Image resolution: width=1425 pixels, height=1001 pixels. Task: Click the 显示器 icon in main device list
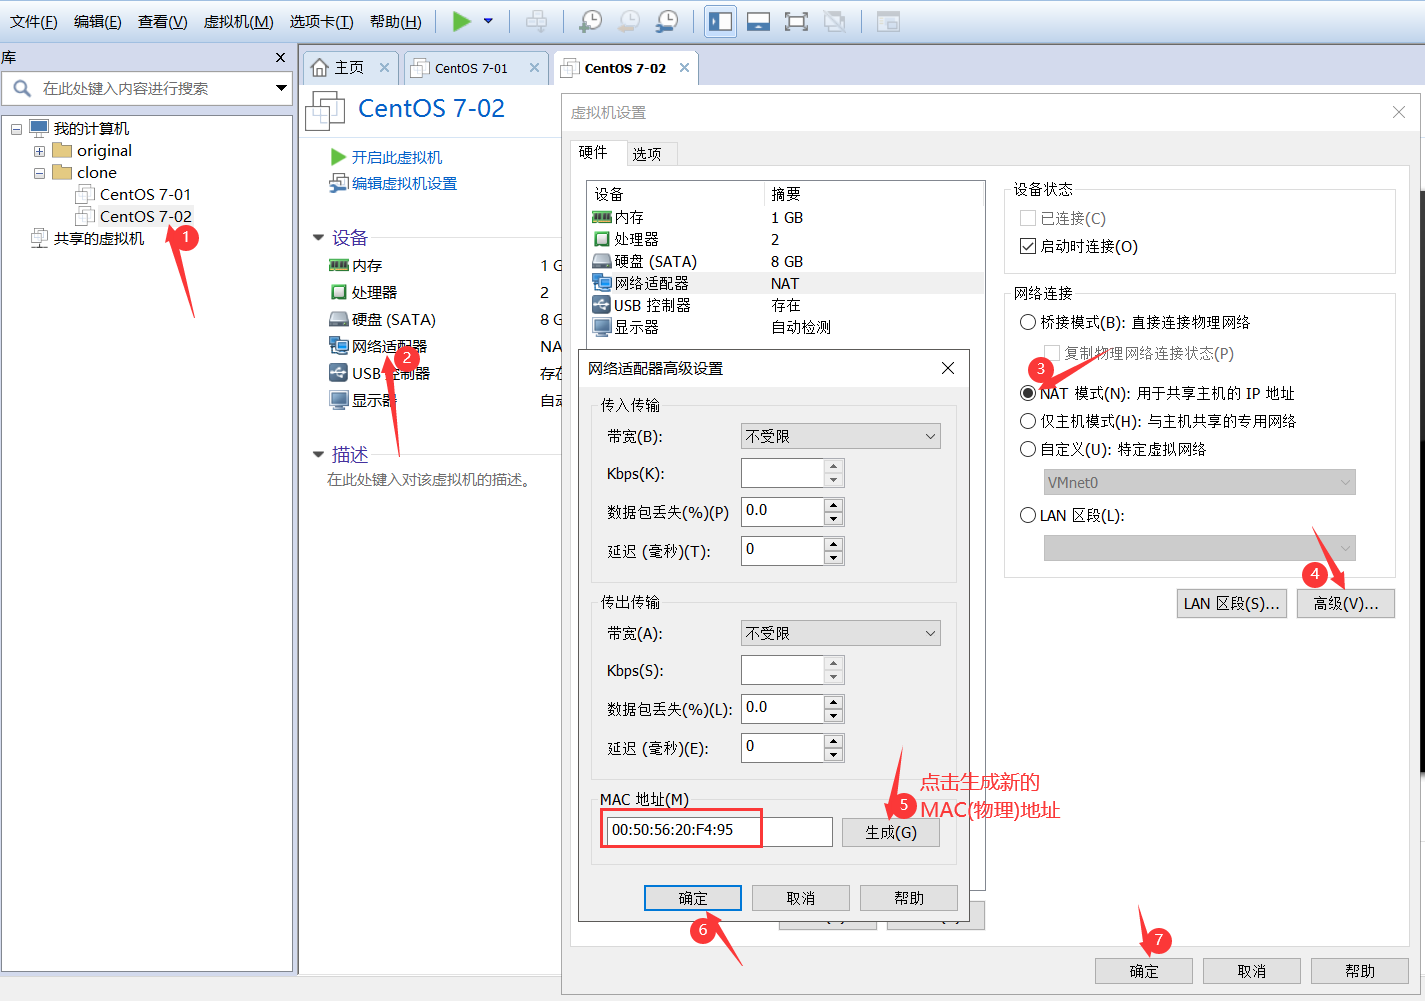coord(339,400)
